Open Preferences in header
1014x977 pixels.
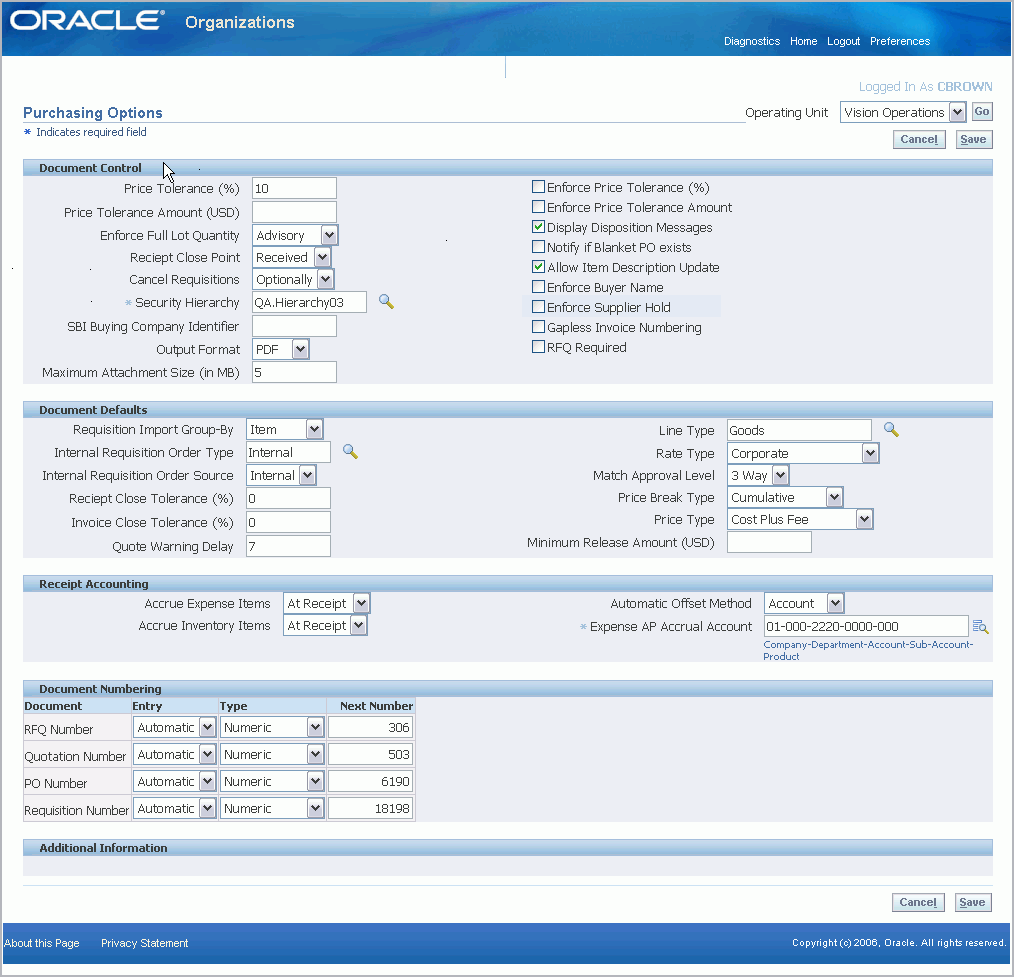pyautogui.click(x=900, y=41)
